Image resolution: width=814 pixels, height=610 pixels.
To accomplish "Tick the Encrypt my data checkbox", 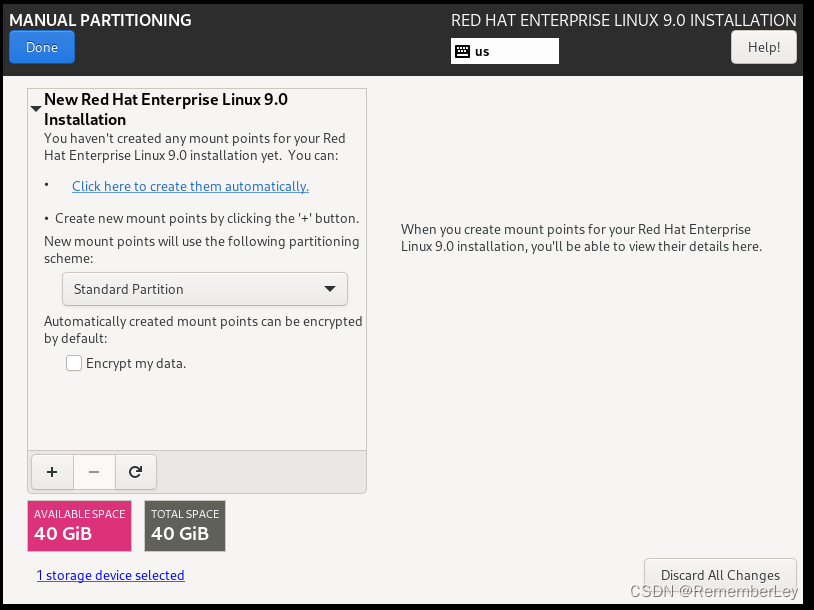I will [x=74, y=363].
